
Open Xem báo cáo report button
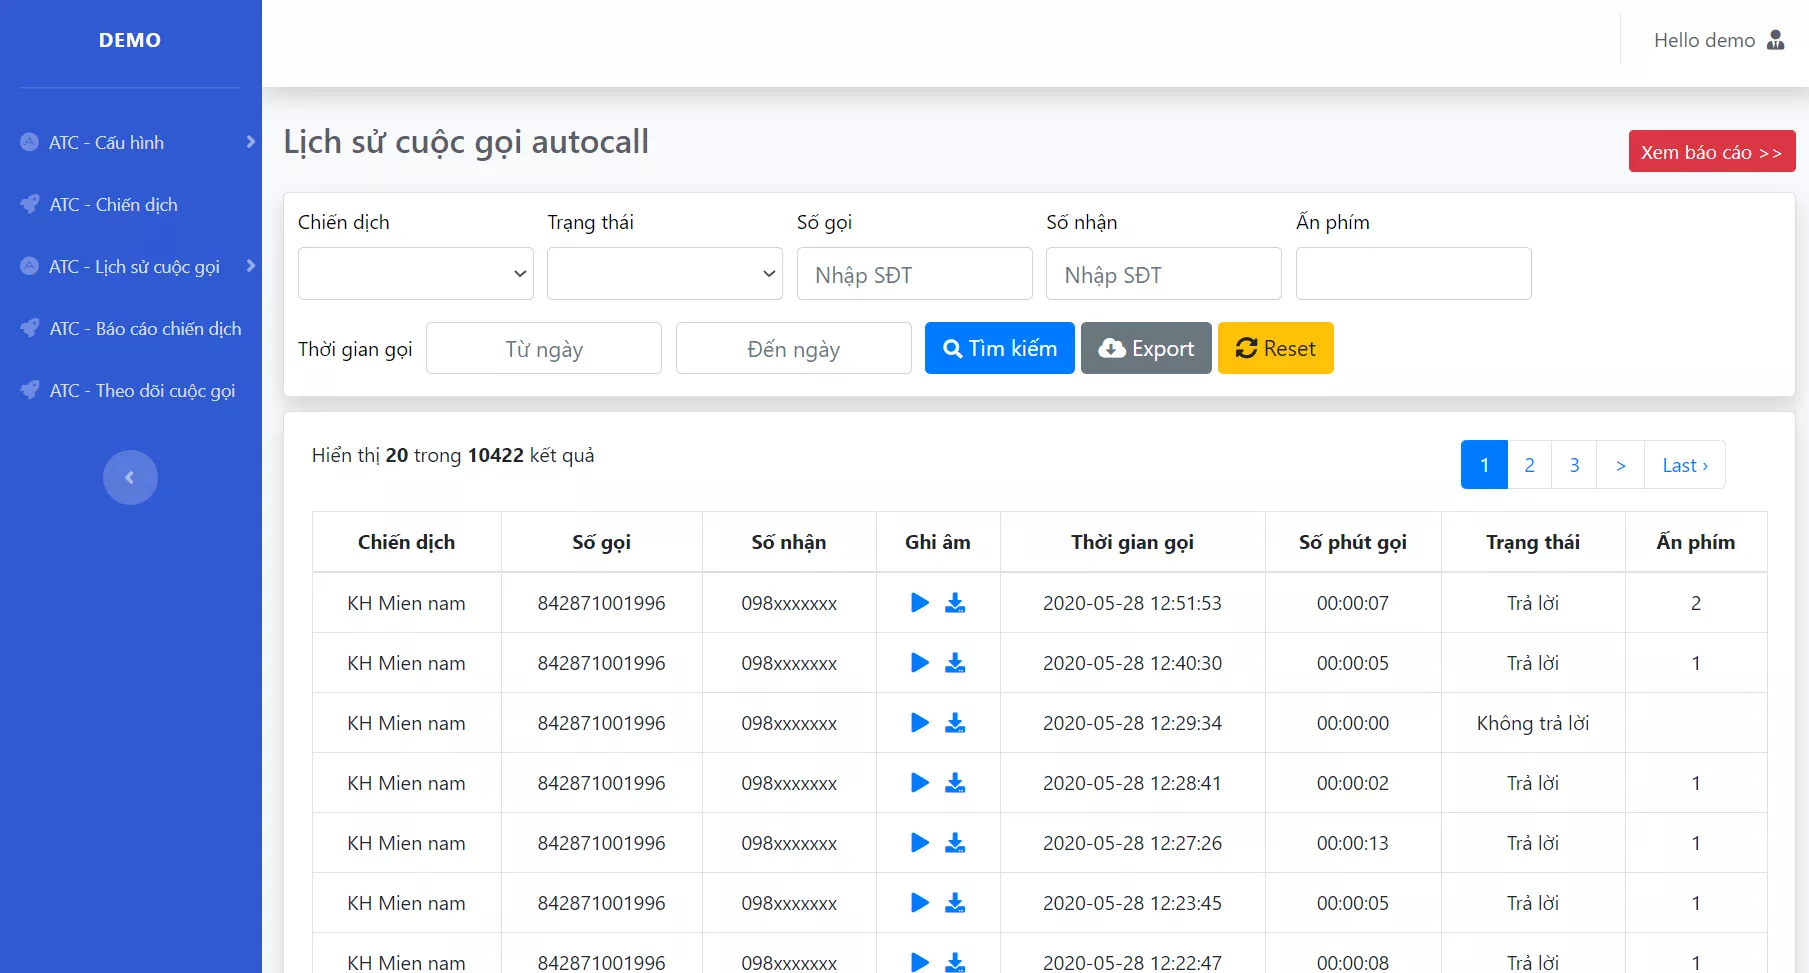pos(1712,152)
